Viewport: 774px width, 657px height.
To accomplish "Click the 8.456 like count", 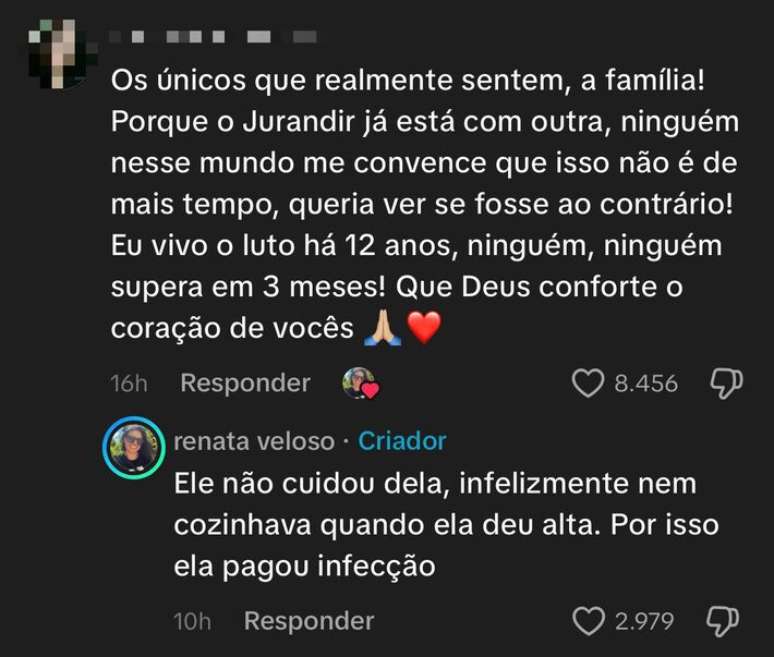I will [x=646, y=382].
